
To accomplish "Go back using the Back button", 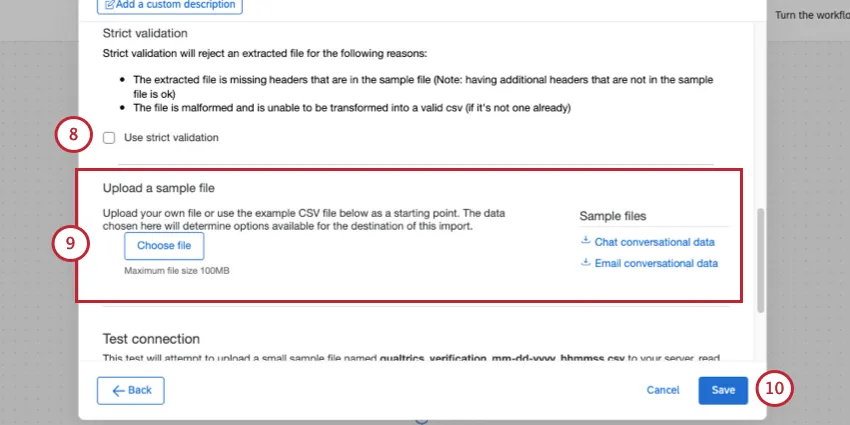I will click(x=131, y=390).
